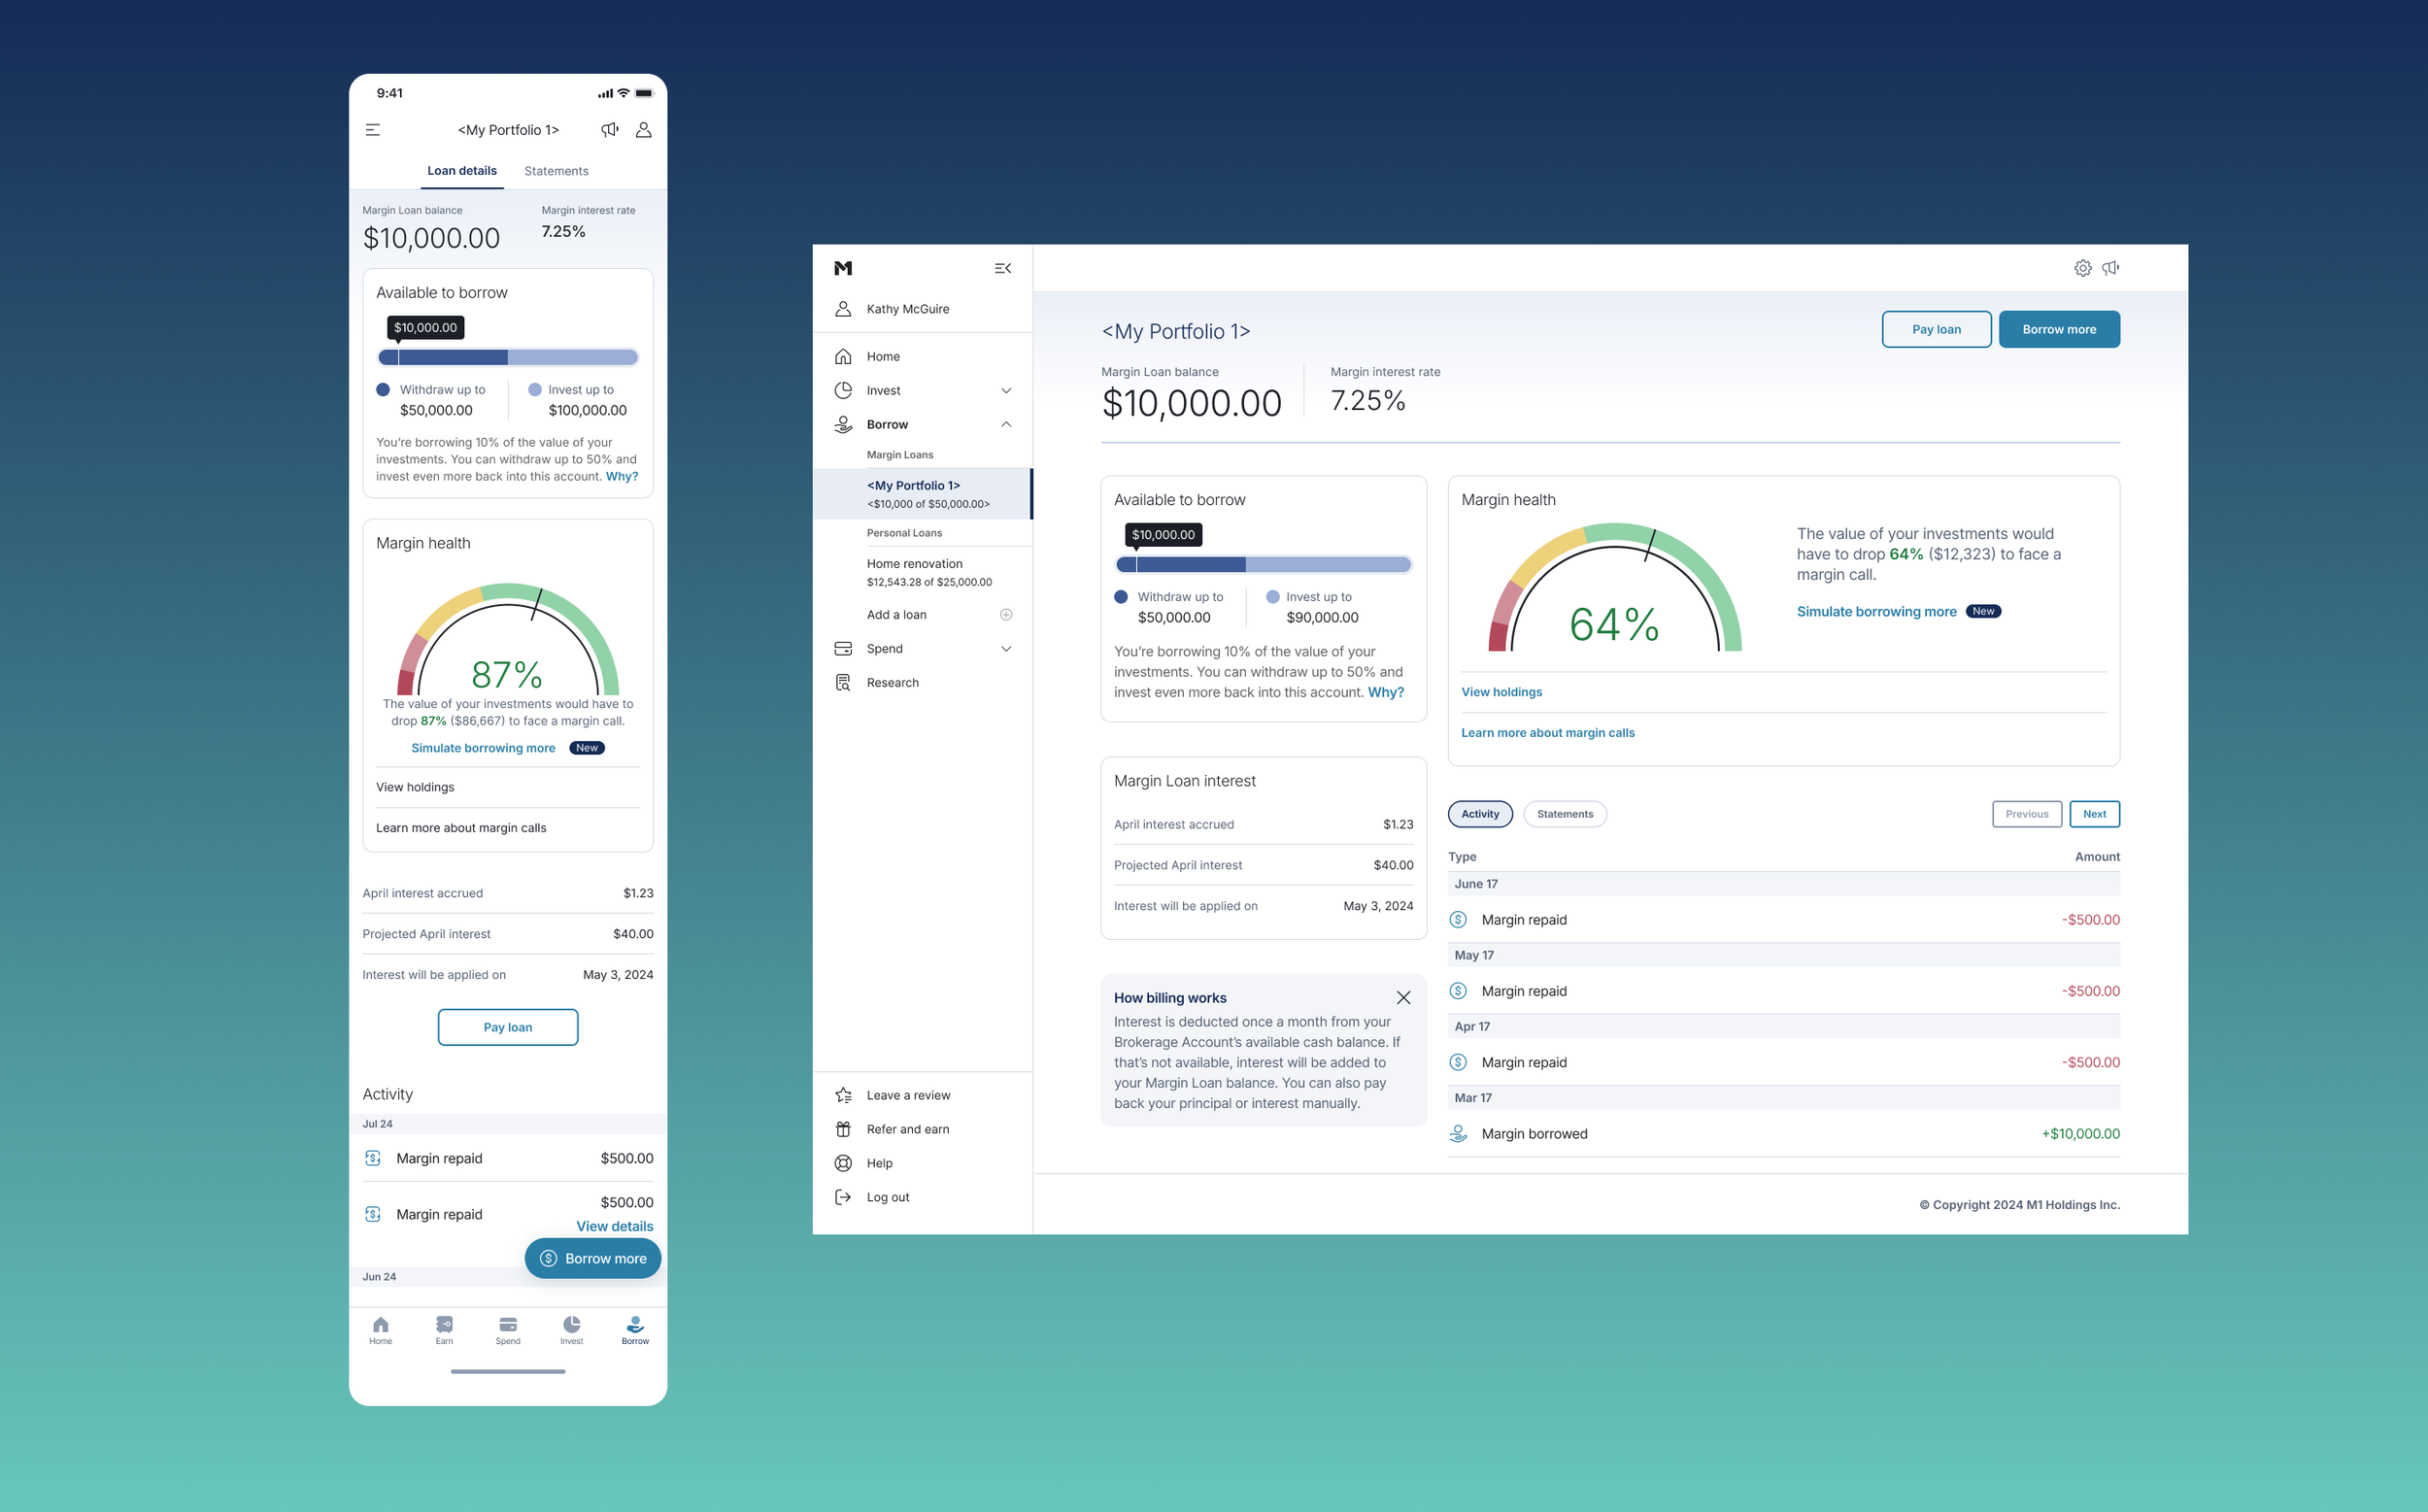Viewport: 2428px width, 1512px height.
Task: Collapse the Borrow sidebar section
Action: coord(1006,425)
